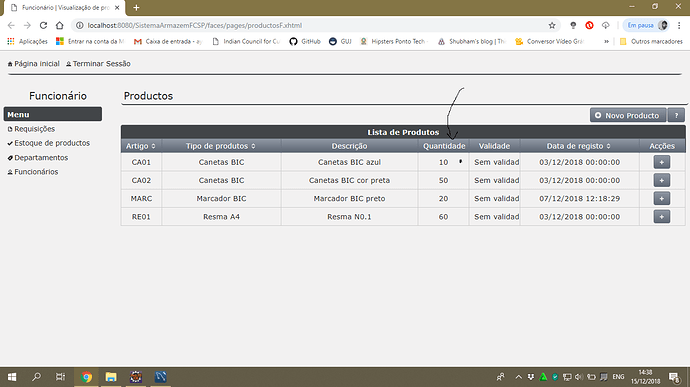The width and height of the screenshot is (690, 387).
Task: Expand the hidden bookmarks chevron
Action: pos(606,41)
